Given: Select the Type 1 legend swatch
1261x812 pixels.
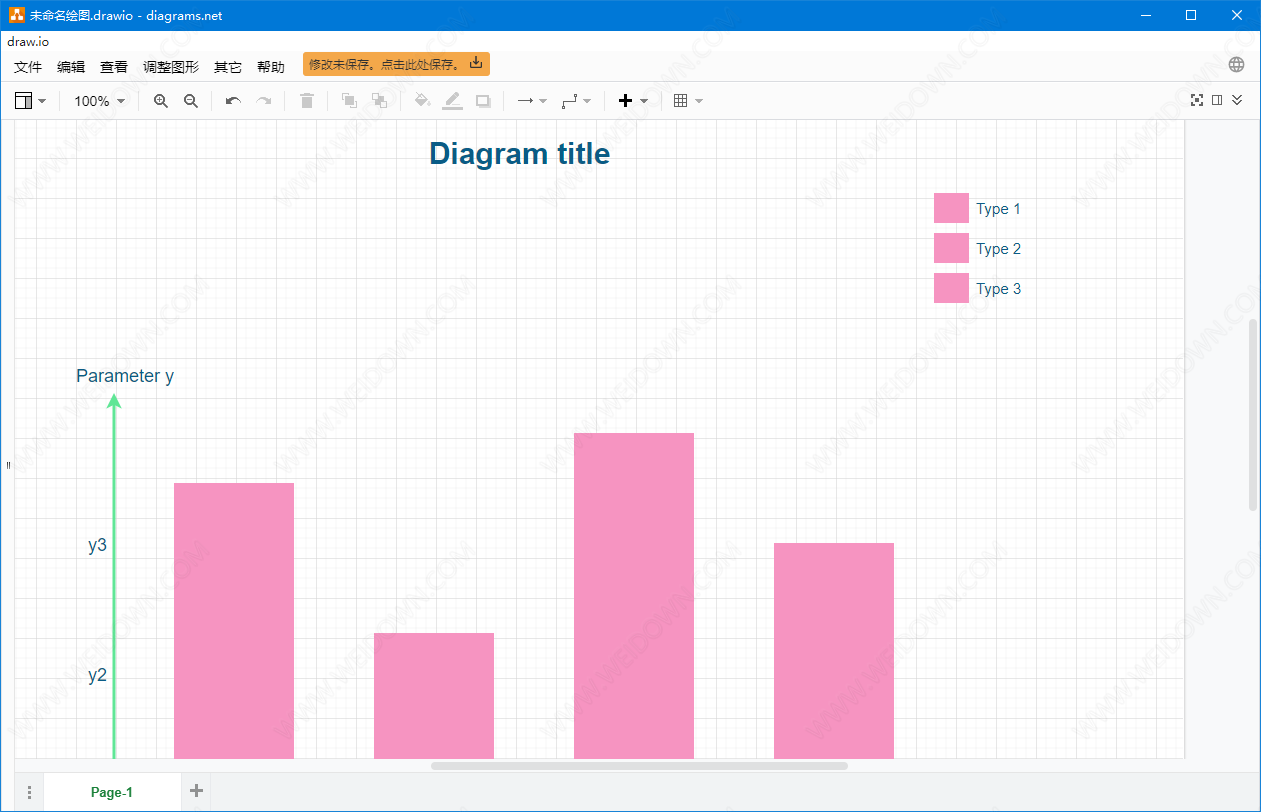Looking at the screenshot, I should (x=951, y=208).
